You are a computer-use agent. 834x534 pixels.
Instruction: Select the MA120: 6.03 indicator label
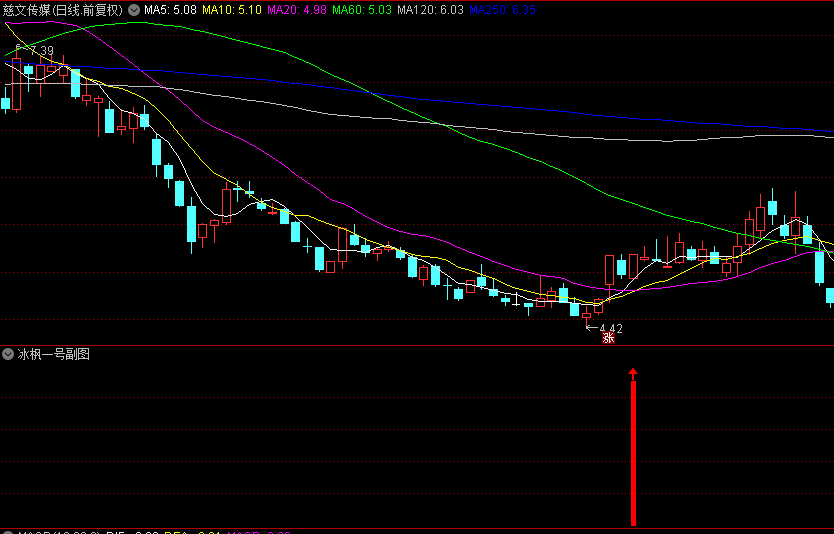point(430,10)
